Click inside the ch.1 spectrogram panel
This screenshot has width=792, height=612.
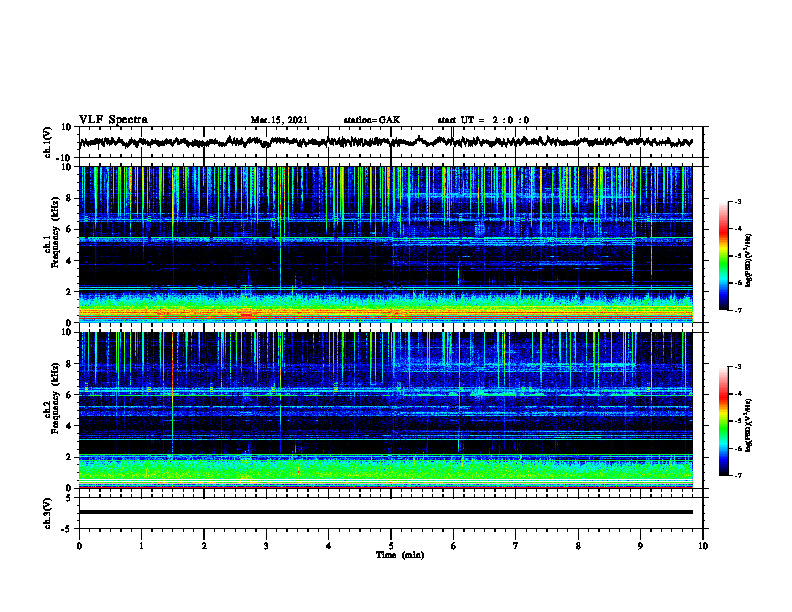[x=385, y=244]
